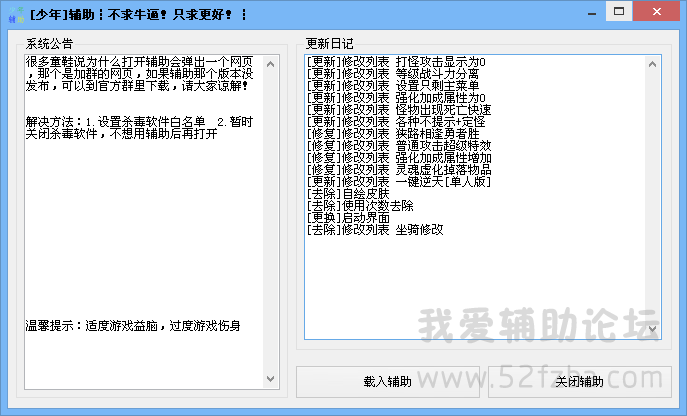Select line 等级战斗力分离 in update log

point(393,74)
